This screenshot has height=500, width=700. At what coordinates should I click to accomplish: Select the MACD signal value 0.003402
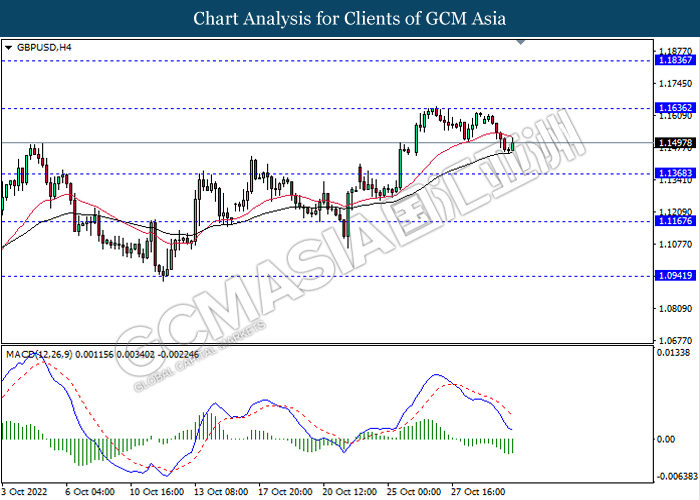(136, 355)
